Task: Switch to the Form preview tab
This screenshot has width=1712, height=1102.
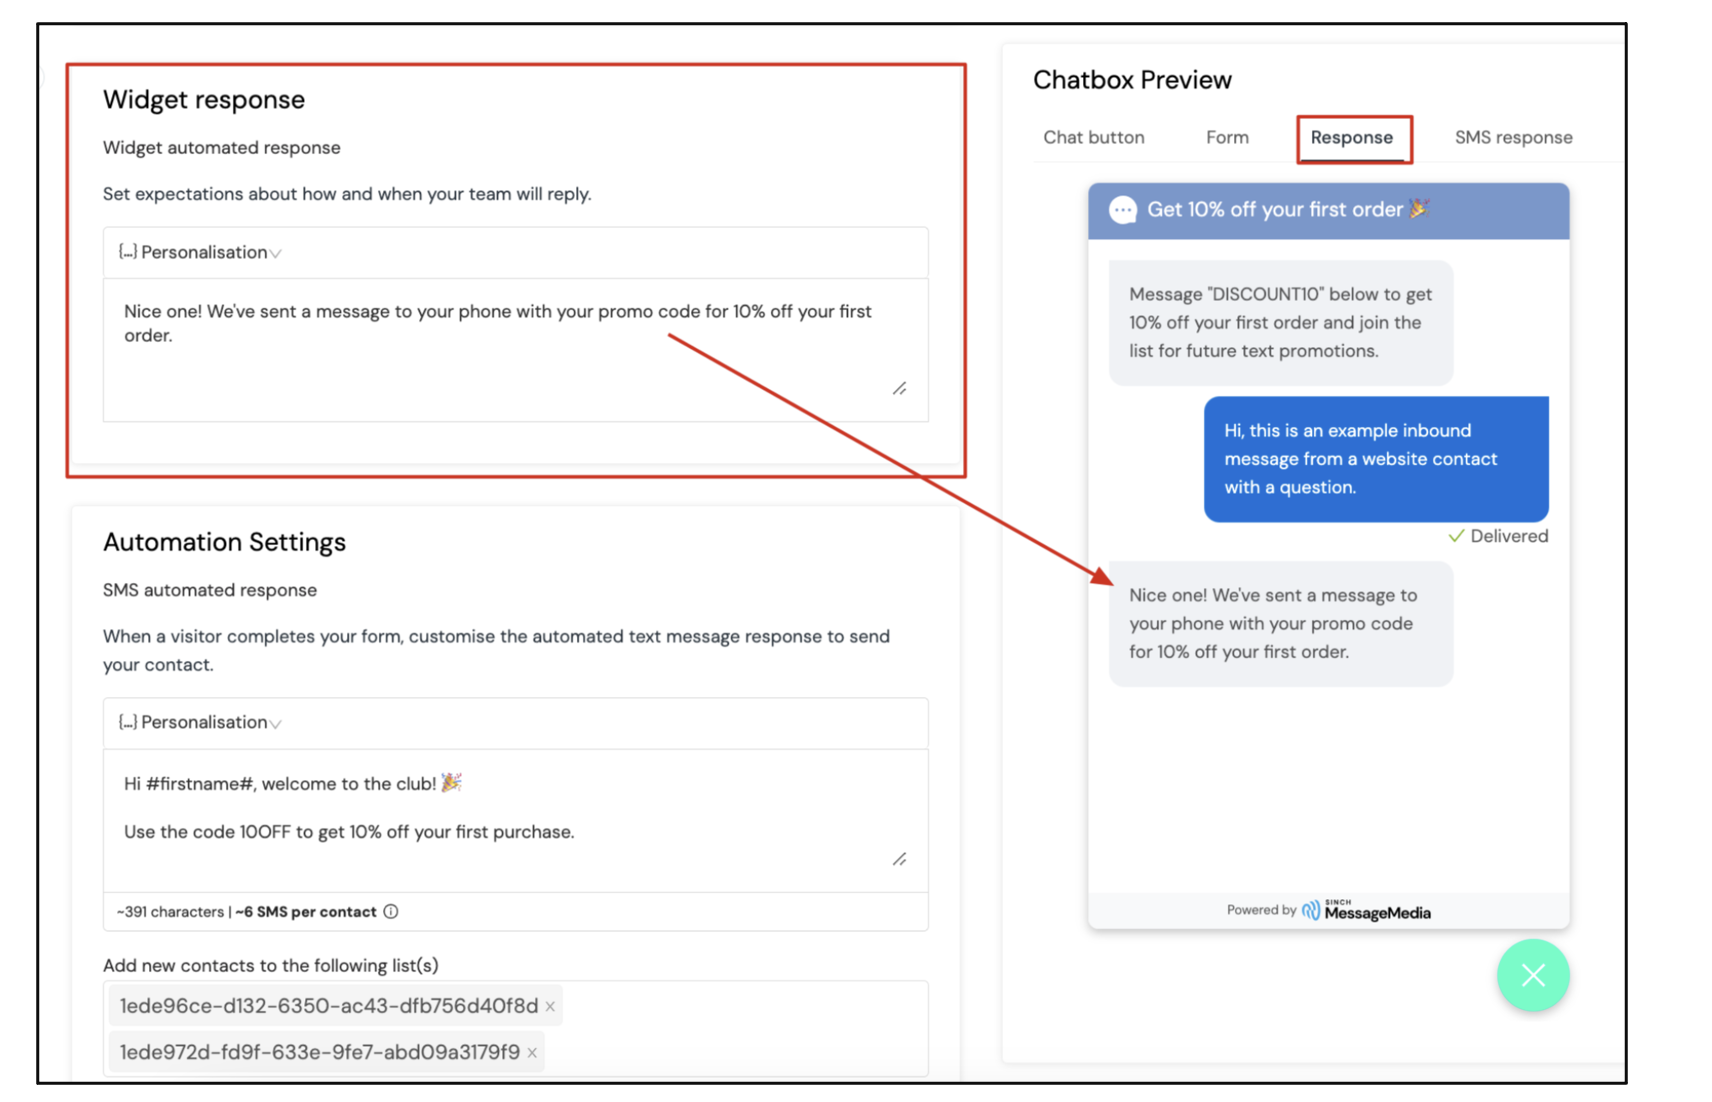Action: [x=1227, y=137]
